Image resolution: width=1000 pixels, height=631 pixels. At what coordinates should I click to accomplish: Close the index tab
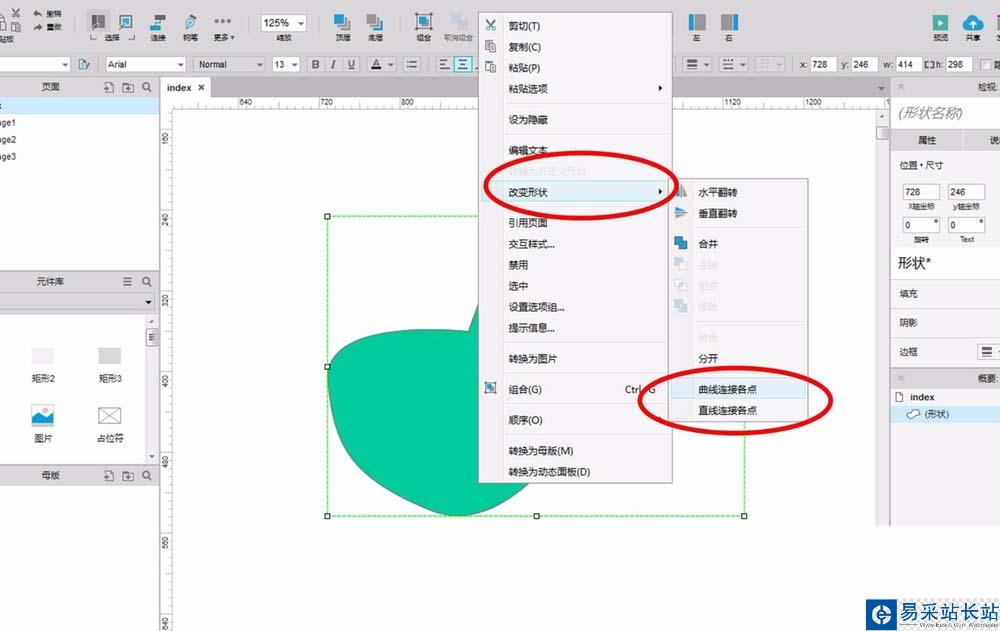click(202, 87)
